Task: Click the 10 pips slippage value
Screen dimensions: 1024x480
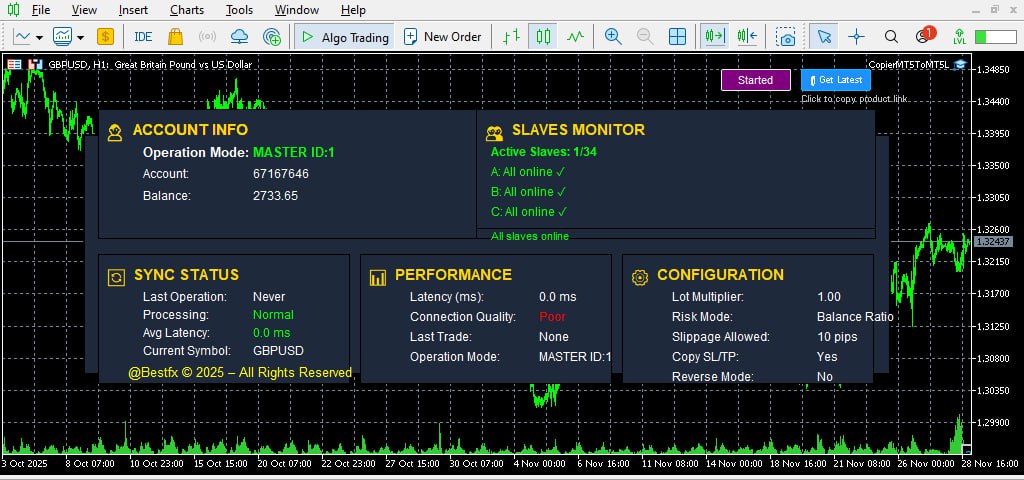Action: point(837,337)
